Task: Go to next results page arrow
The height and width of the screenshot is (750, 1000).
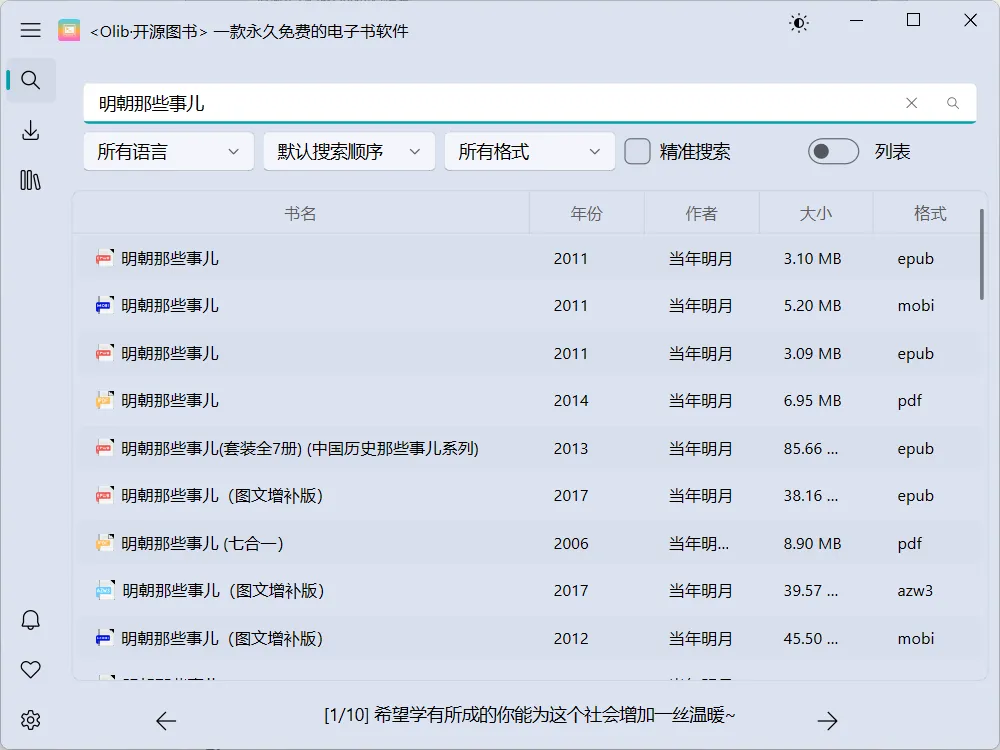Action: 827,721
